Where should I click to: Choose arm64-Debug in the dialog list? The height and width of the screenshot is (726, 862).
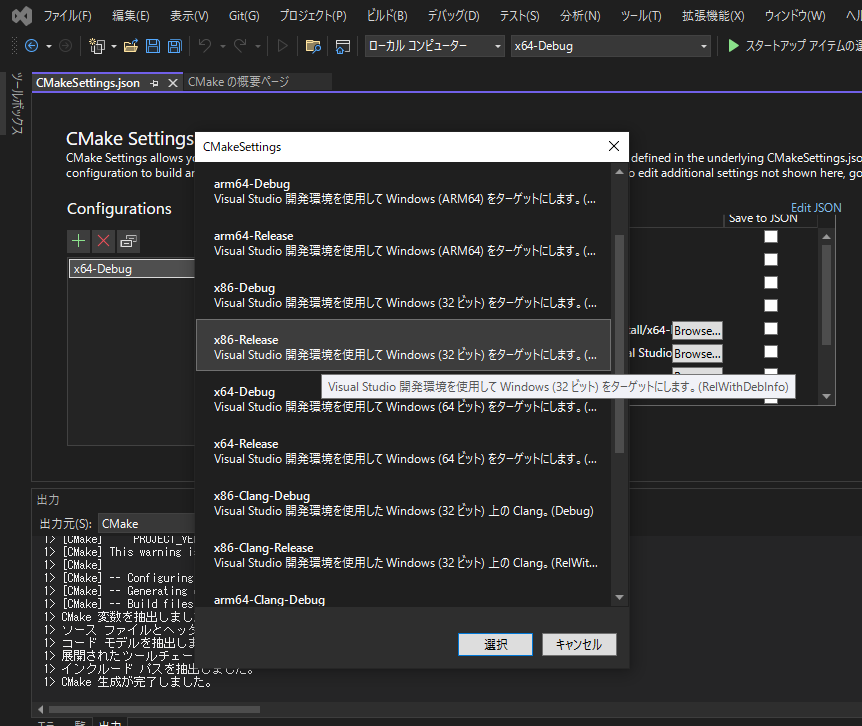(x=404, y=191)
